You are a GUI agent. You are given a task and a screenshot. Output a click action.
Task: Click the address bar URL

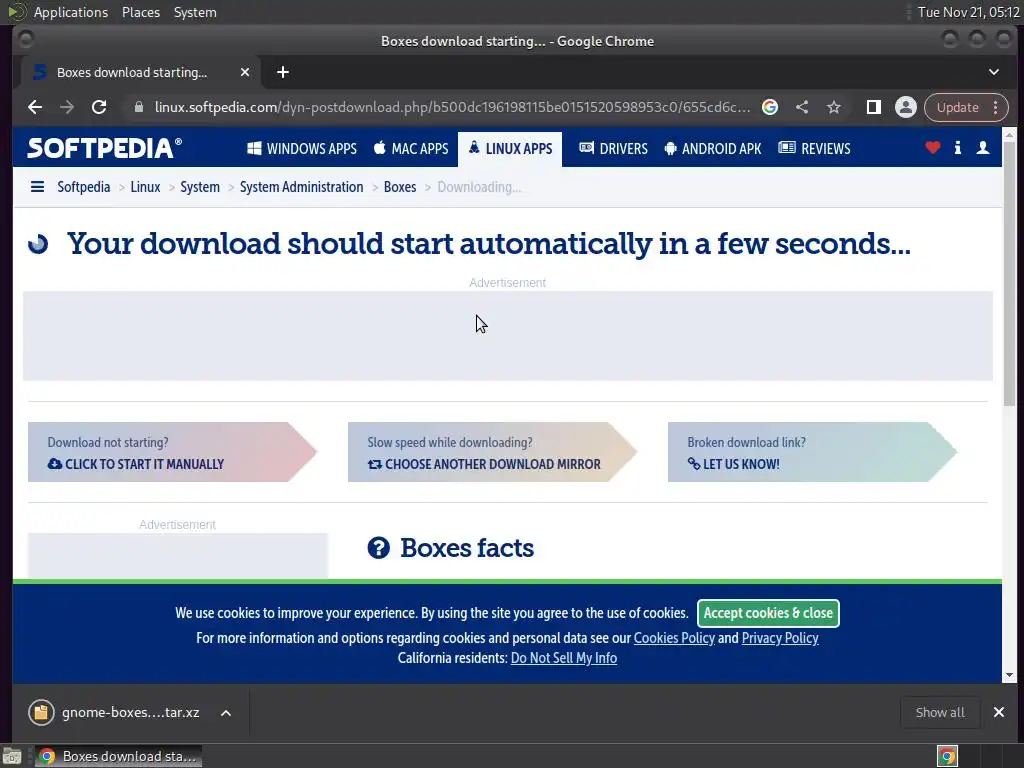452,107
